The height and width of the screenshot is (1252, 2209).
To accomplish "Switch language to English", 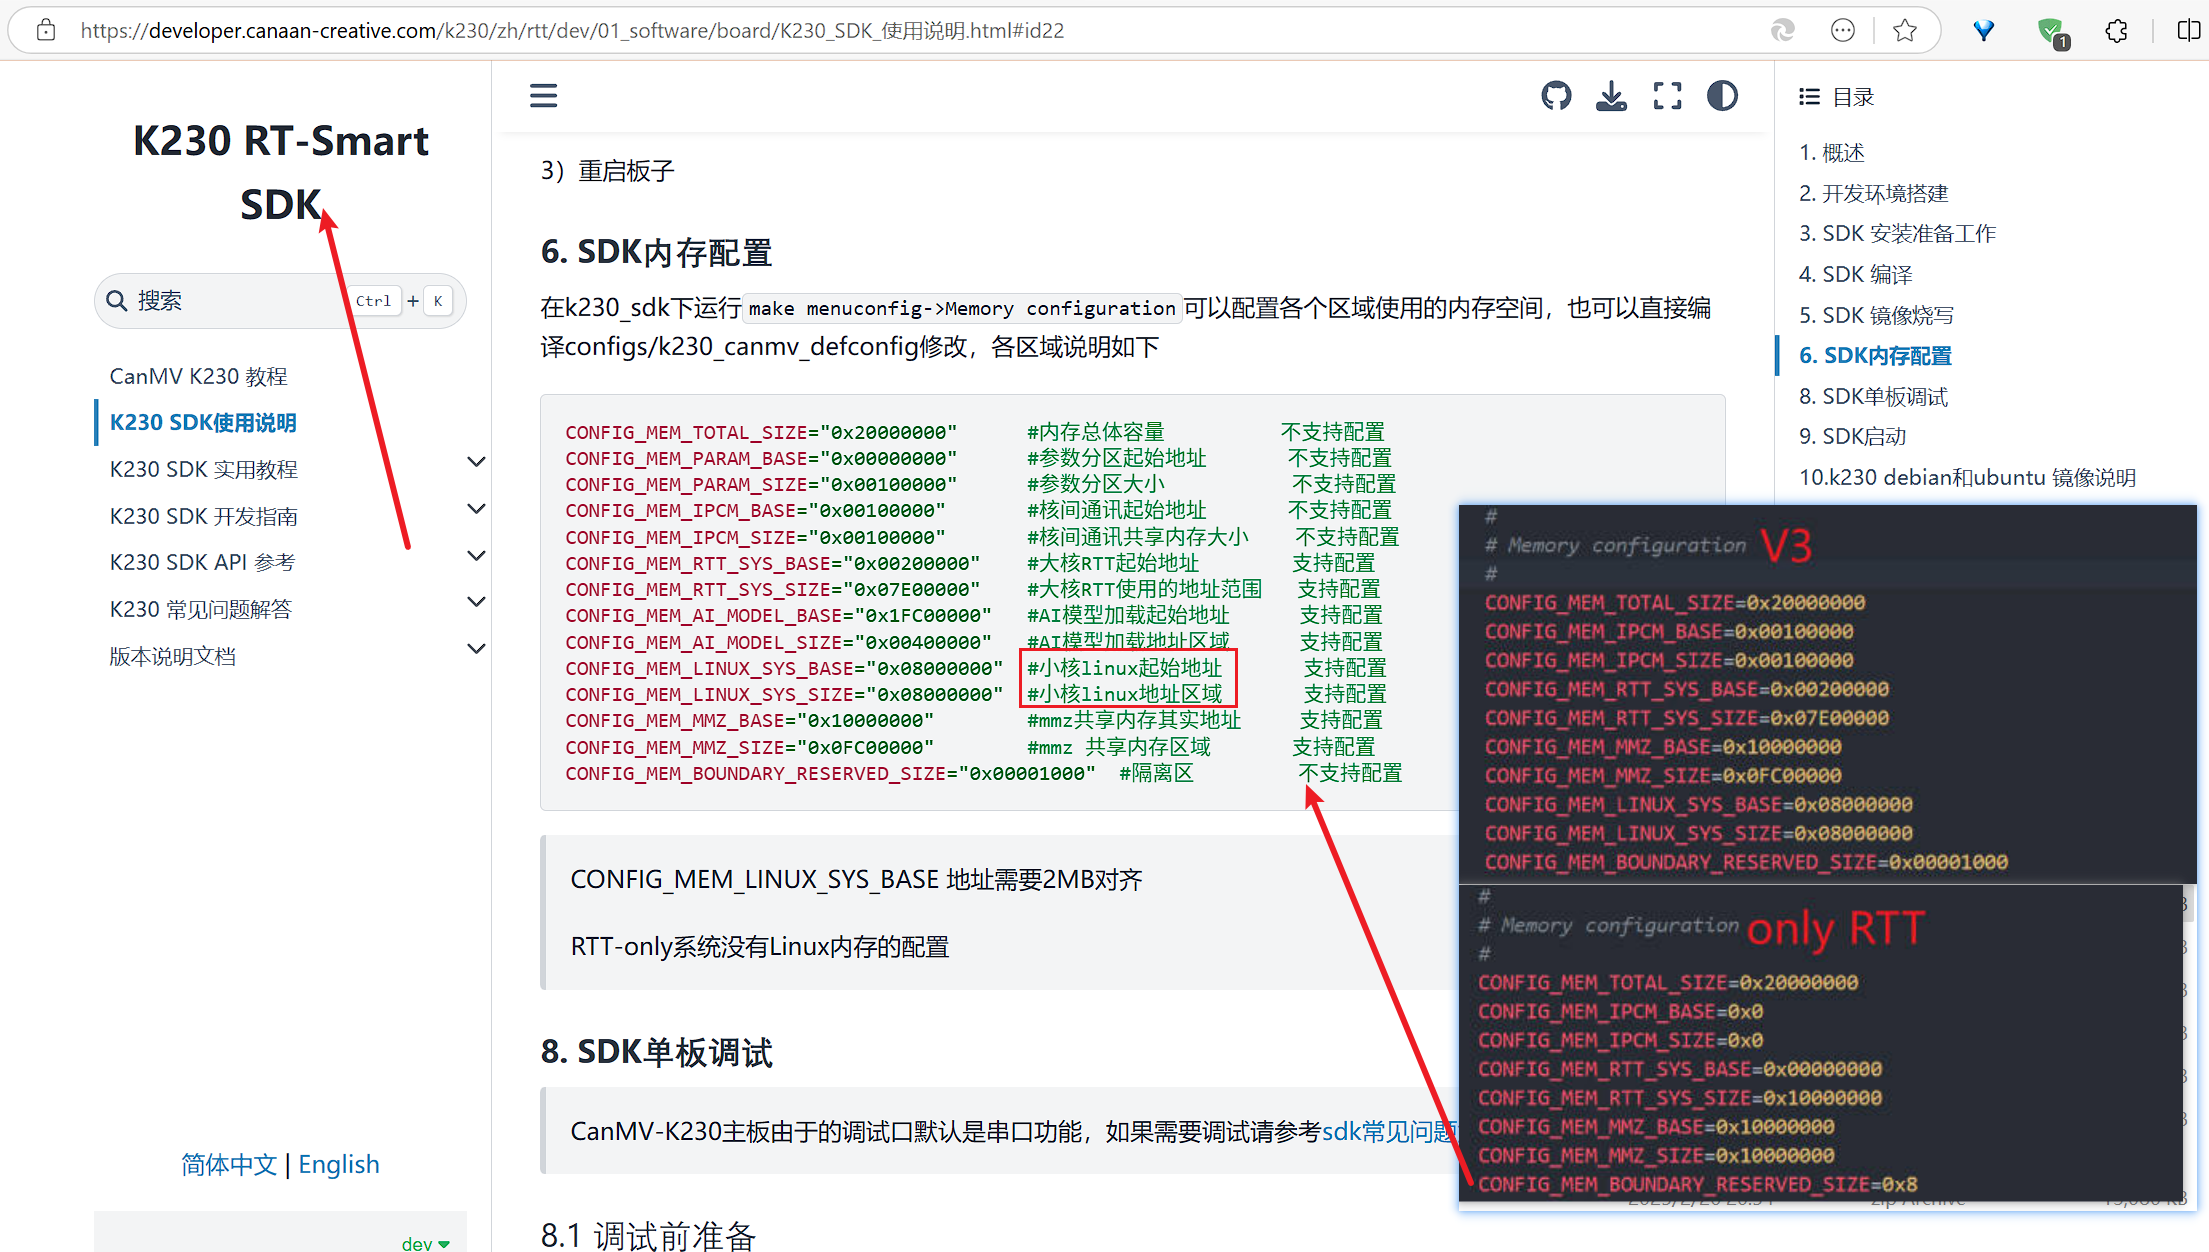I will [x=339, y=1165].
